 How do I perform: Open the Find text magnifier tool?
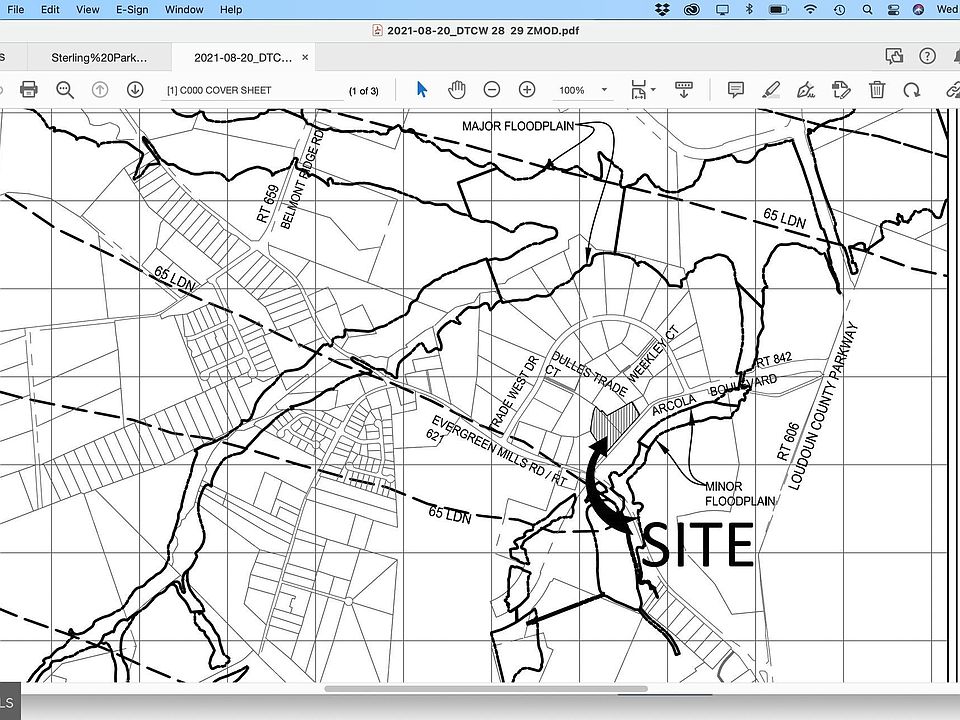pos(65,89)
